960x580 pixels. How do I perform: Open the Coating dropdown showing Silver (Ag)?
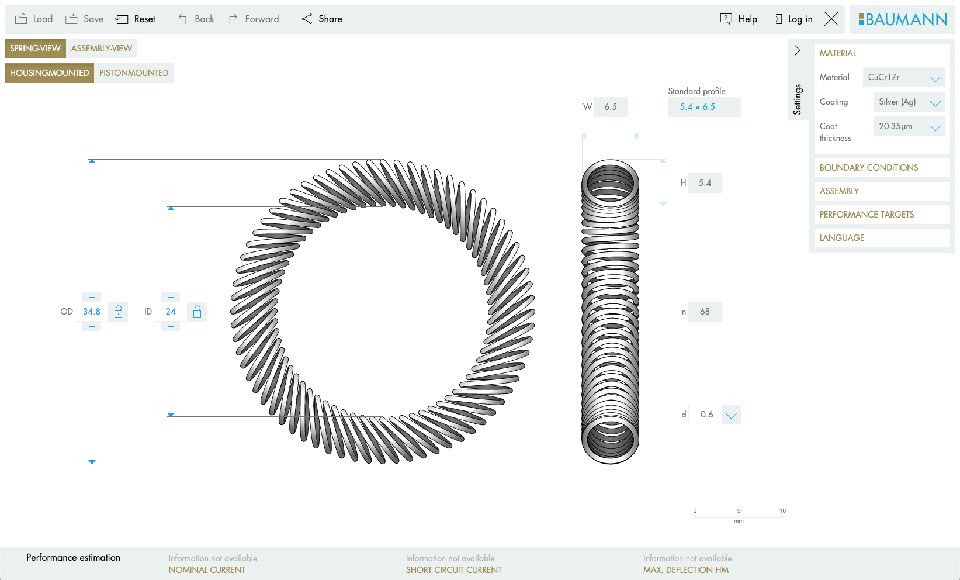909,102
